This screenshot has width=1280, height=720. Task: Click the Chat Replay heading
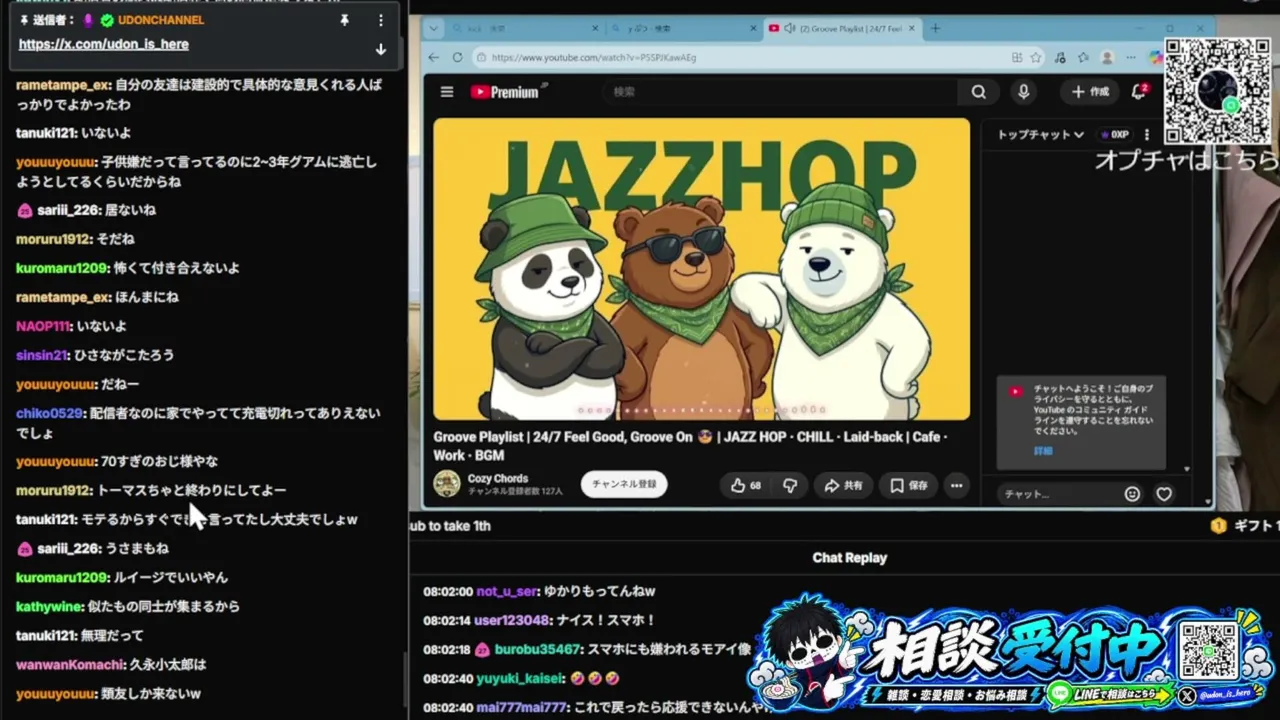click(x=849, y=558)
